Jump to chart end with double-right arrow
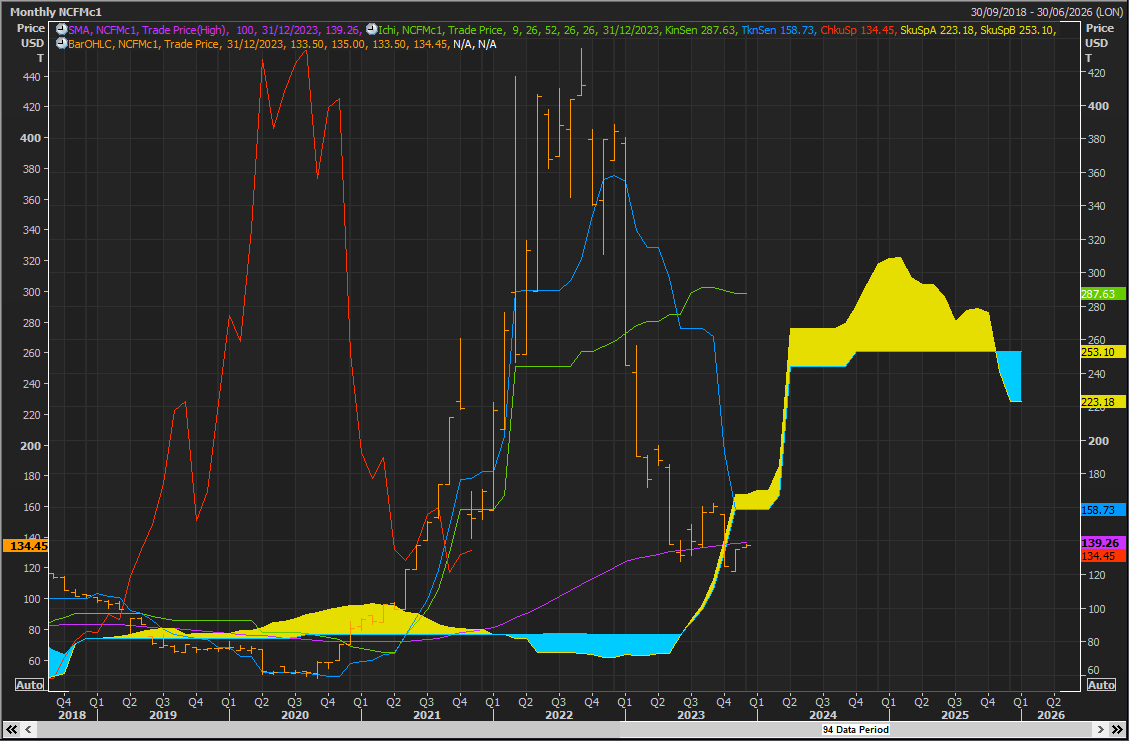Viewport: 1129px width, 741px height. (x=1116, y=729)
